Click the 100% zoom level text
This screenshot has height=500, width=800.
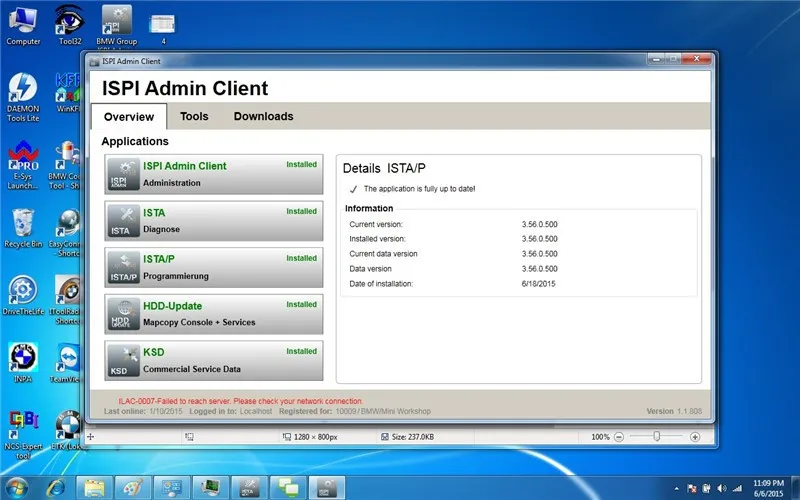[600, 437]
